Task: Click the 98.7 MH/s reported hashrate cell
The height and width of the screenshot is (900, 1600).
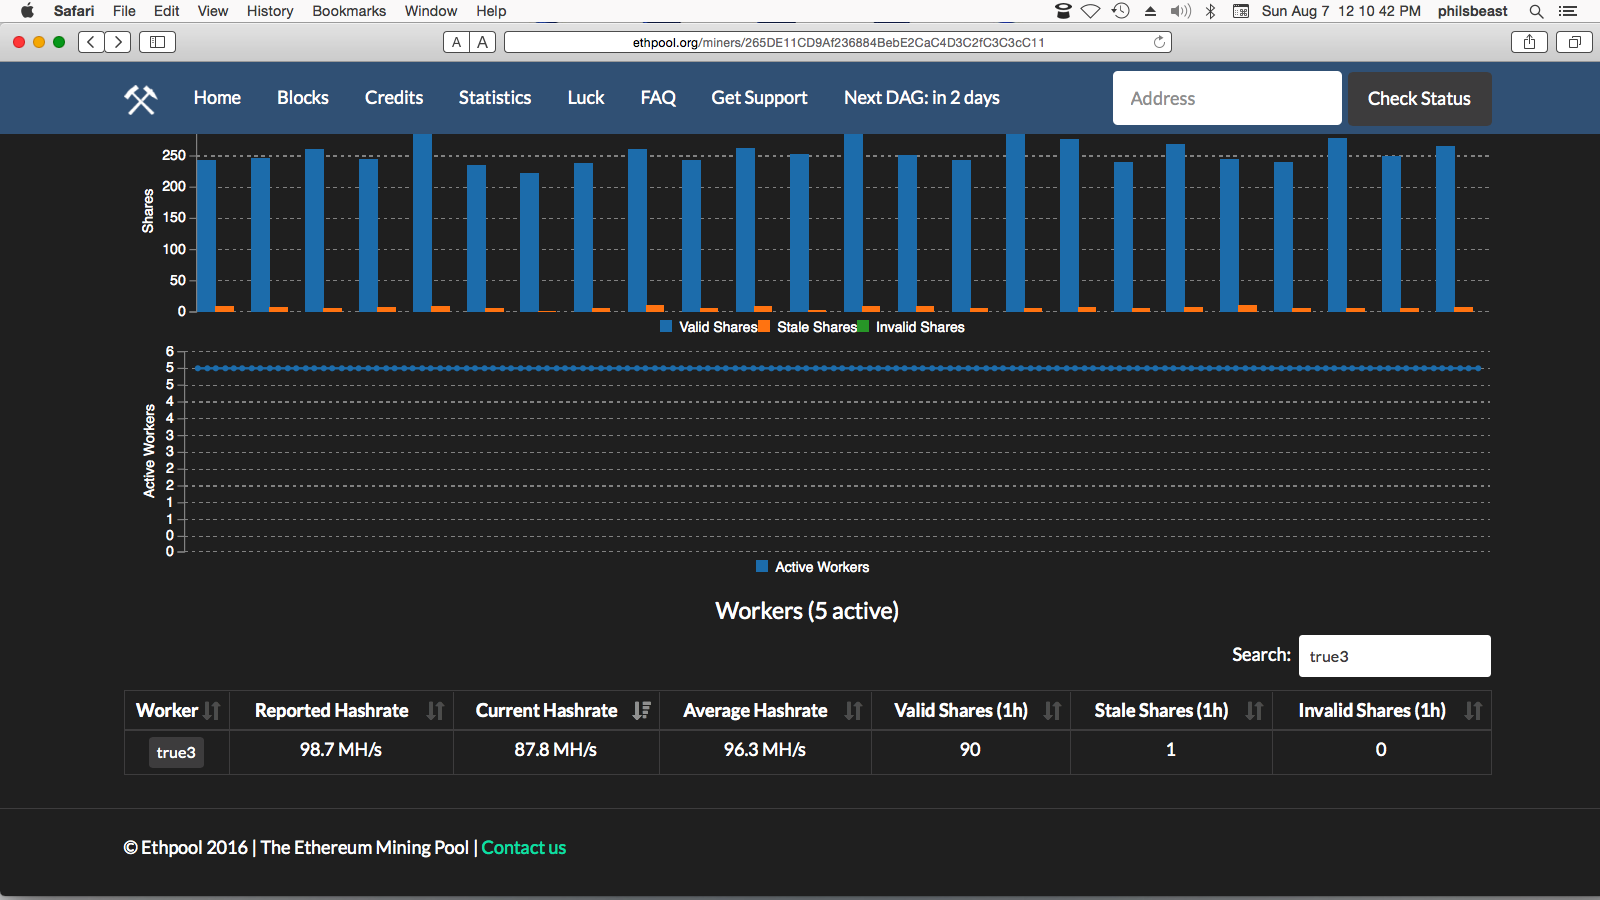Action: coord(341,750)
